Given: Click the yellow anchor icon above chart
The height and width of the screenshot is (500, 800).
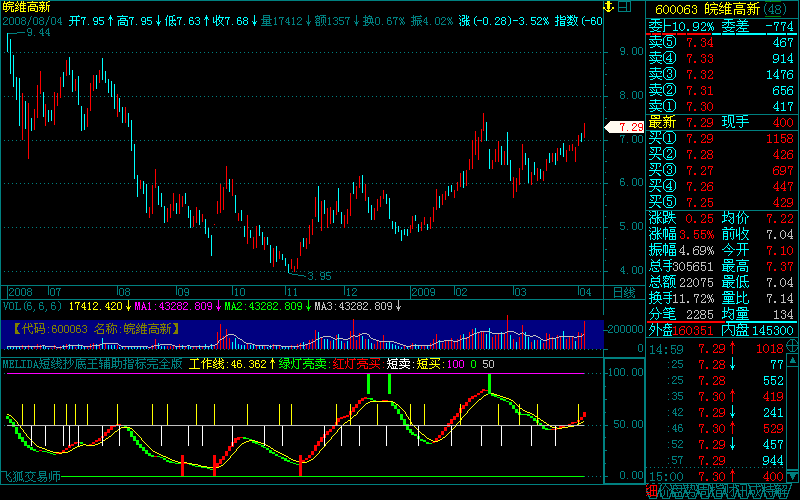Looking at the screenshot, I should (609, 7).
